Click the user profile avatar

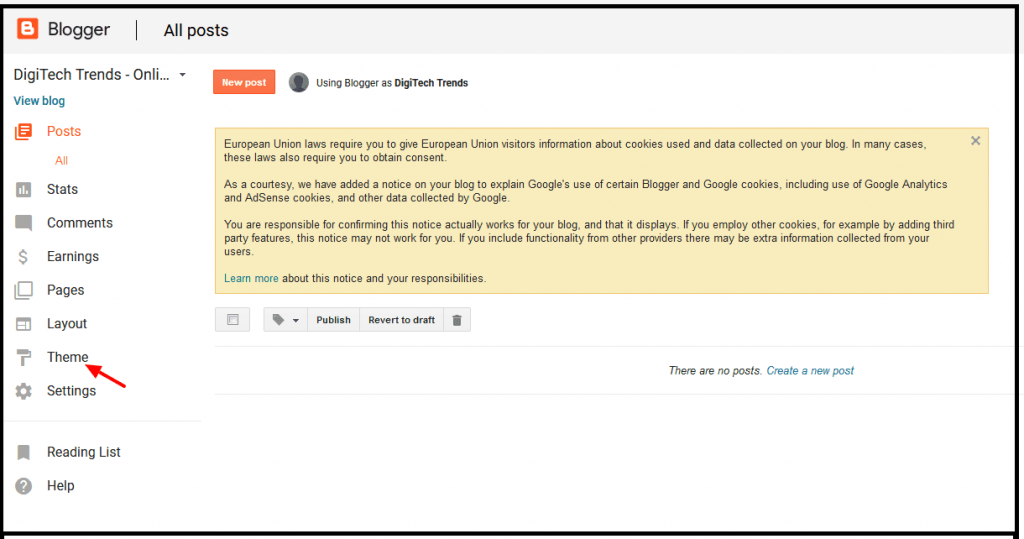pos(298,82)
